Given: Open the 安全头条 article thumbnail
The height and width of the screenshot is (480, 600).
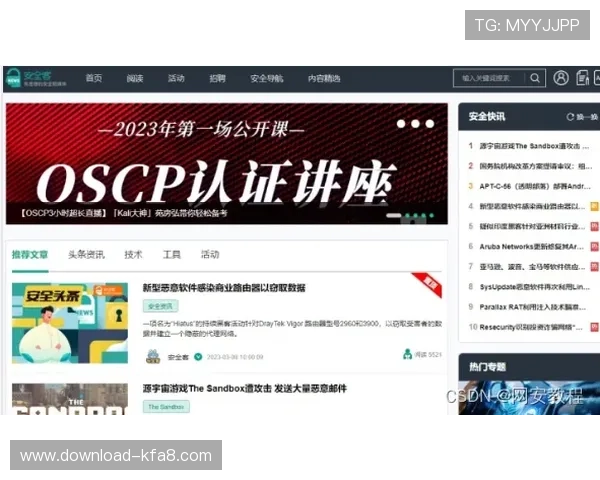Looking at the screenshot, I should [70, 323].
